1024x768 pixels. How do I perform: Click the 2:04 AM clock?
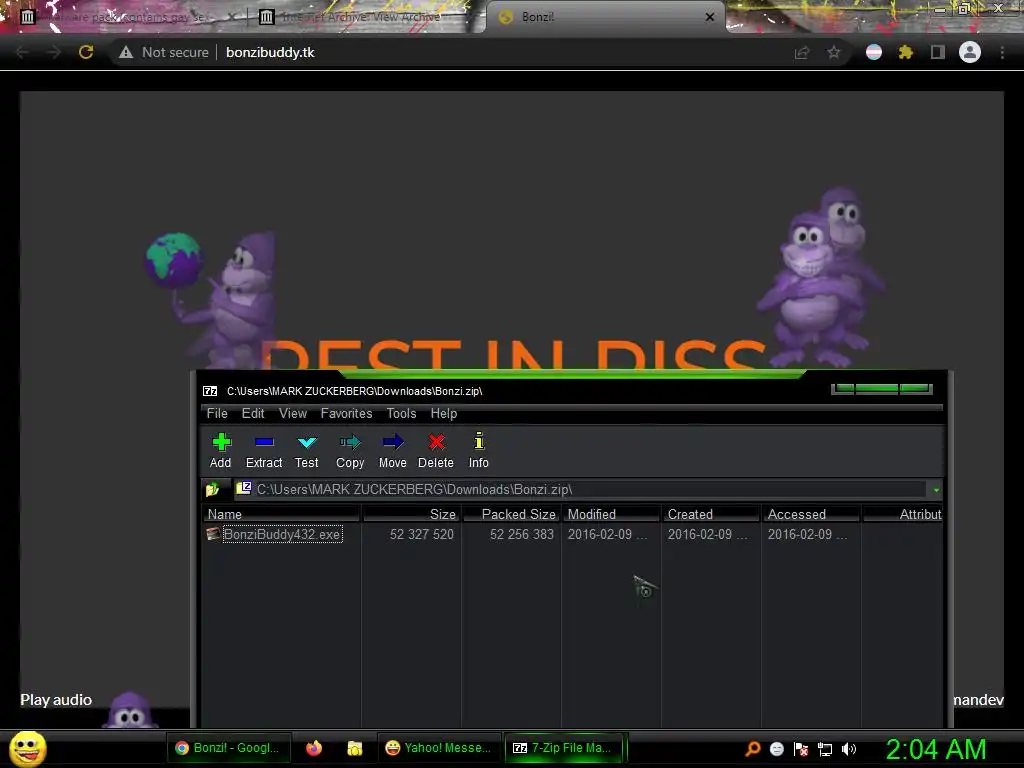click(936, 749)
